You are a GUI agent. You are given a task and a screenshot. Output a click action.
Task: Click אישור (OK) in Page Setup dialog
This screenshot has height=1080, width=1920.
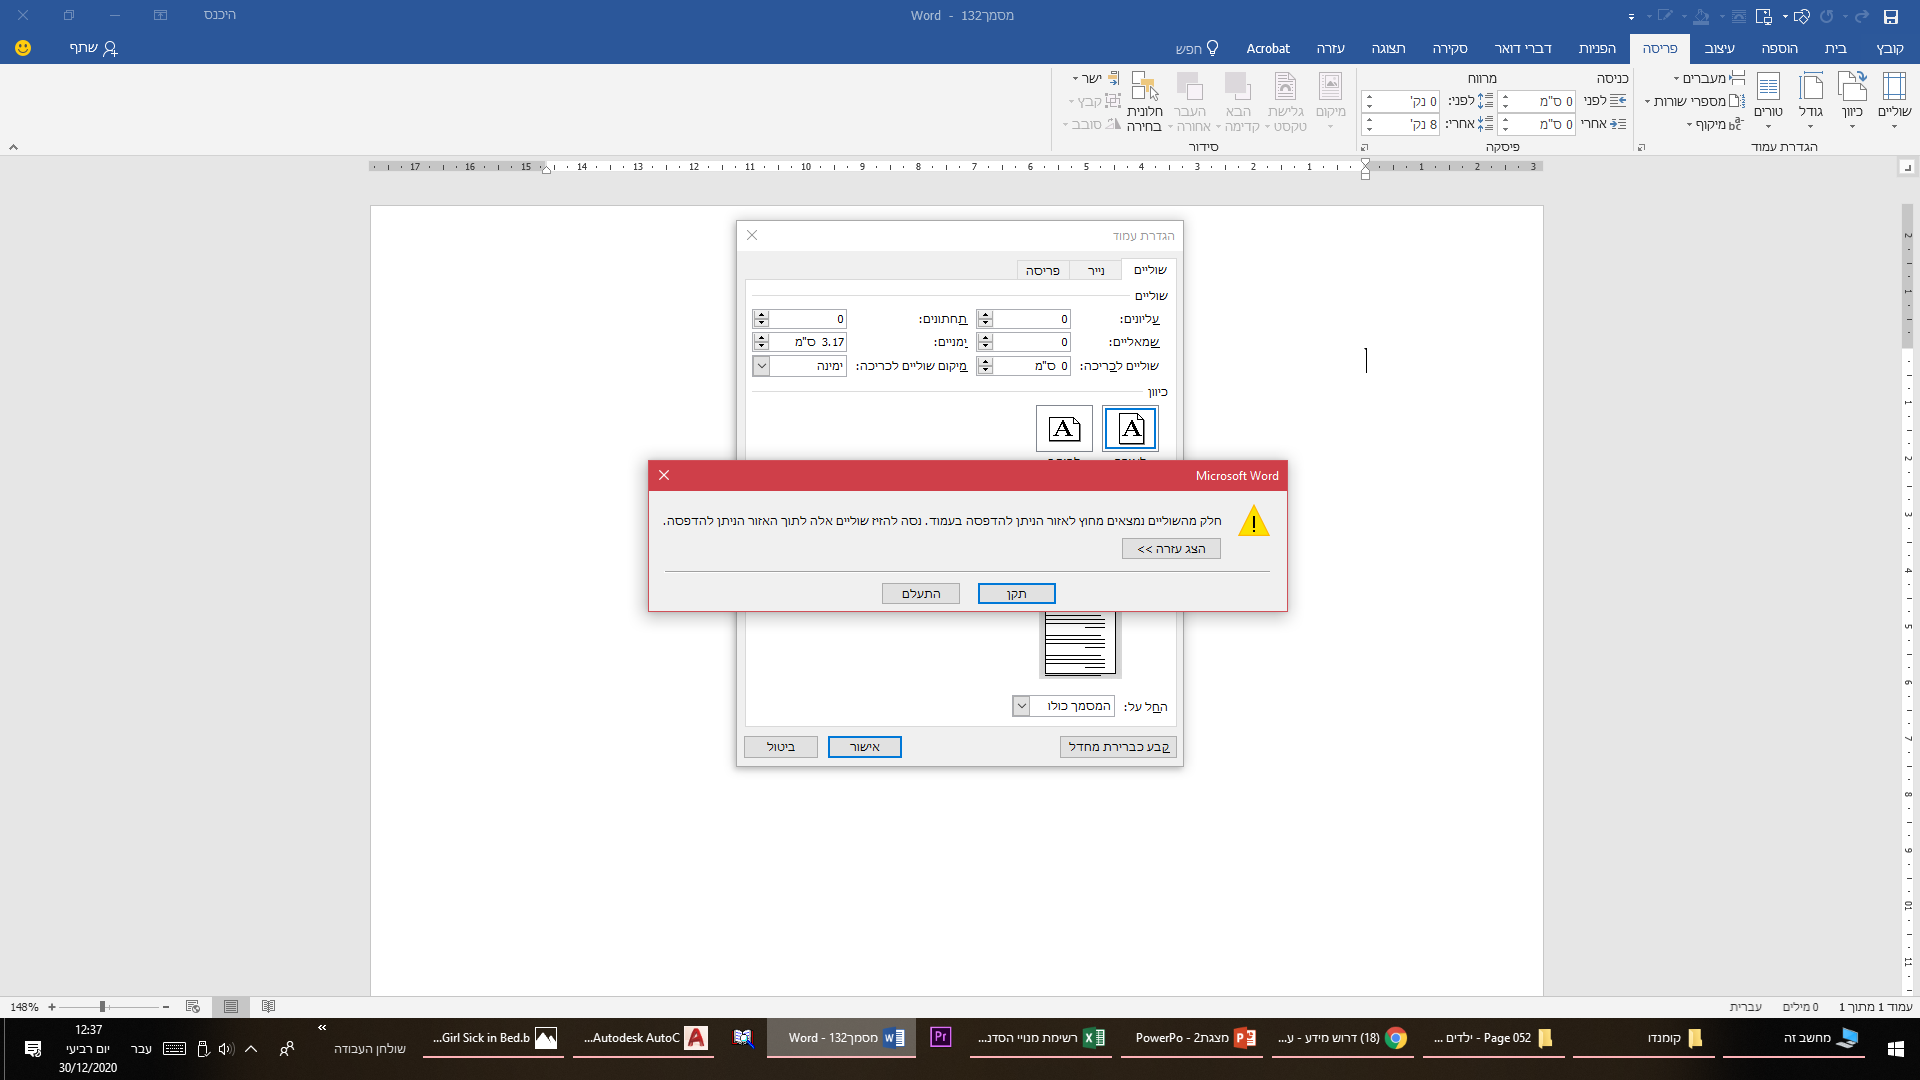[864, 747]
